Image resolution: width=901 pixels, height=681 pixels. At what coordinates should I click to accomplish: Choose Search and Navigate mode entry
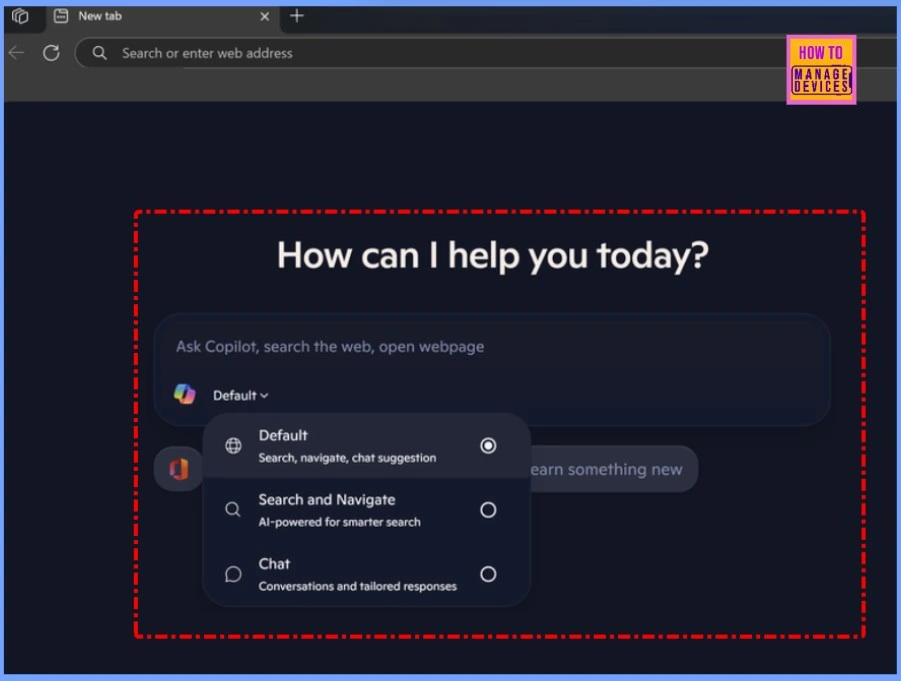[x=366, y=510]
